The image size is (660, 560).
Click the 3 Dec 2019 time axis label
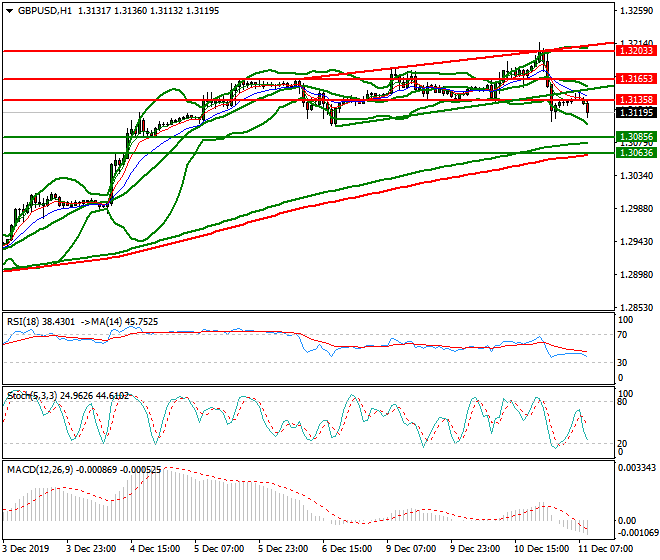26,549
